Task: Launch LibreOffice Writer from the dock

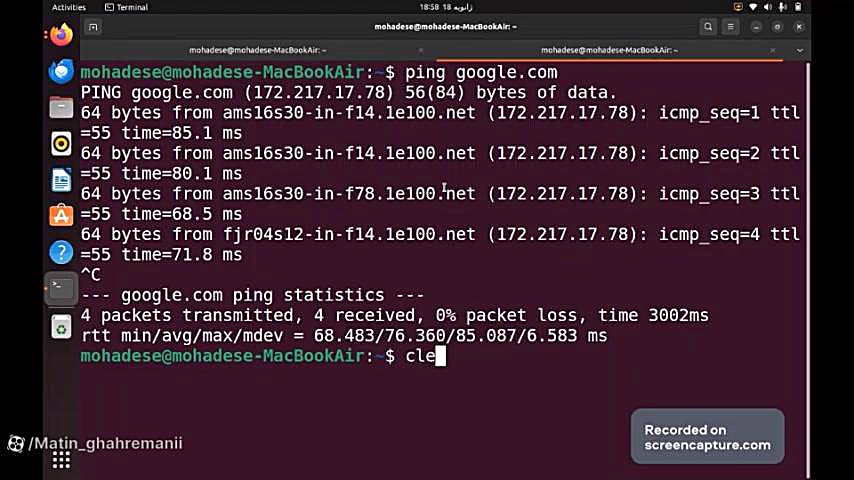Action: tap(61, 180)
